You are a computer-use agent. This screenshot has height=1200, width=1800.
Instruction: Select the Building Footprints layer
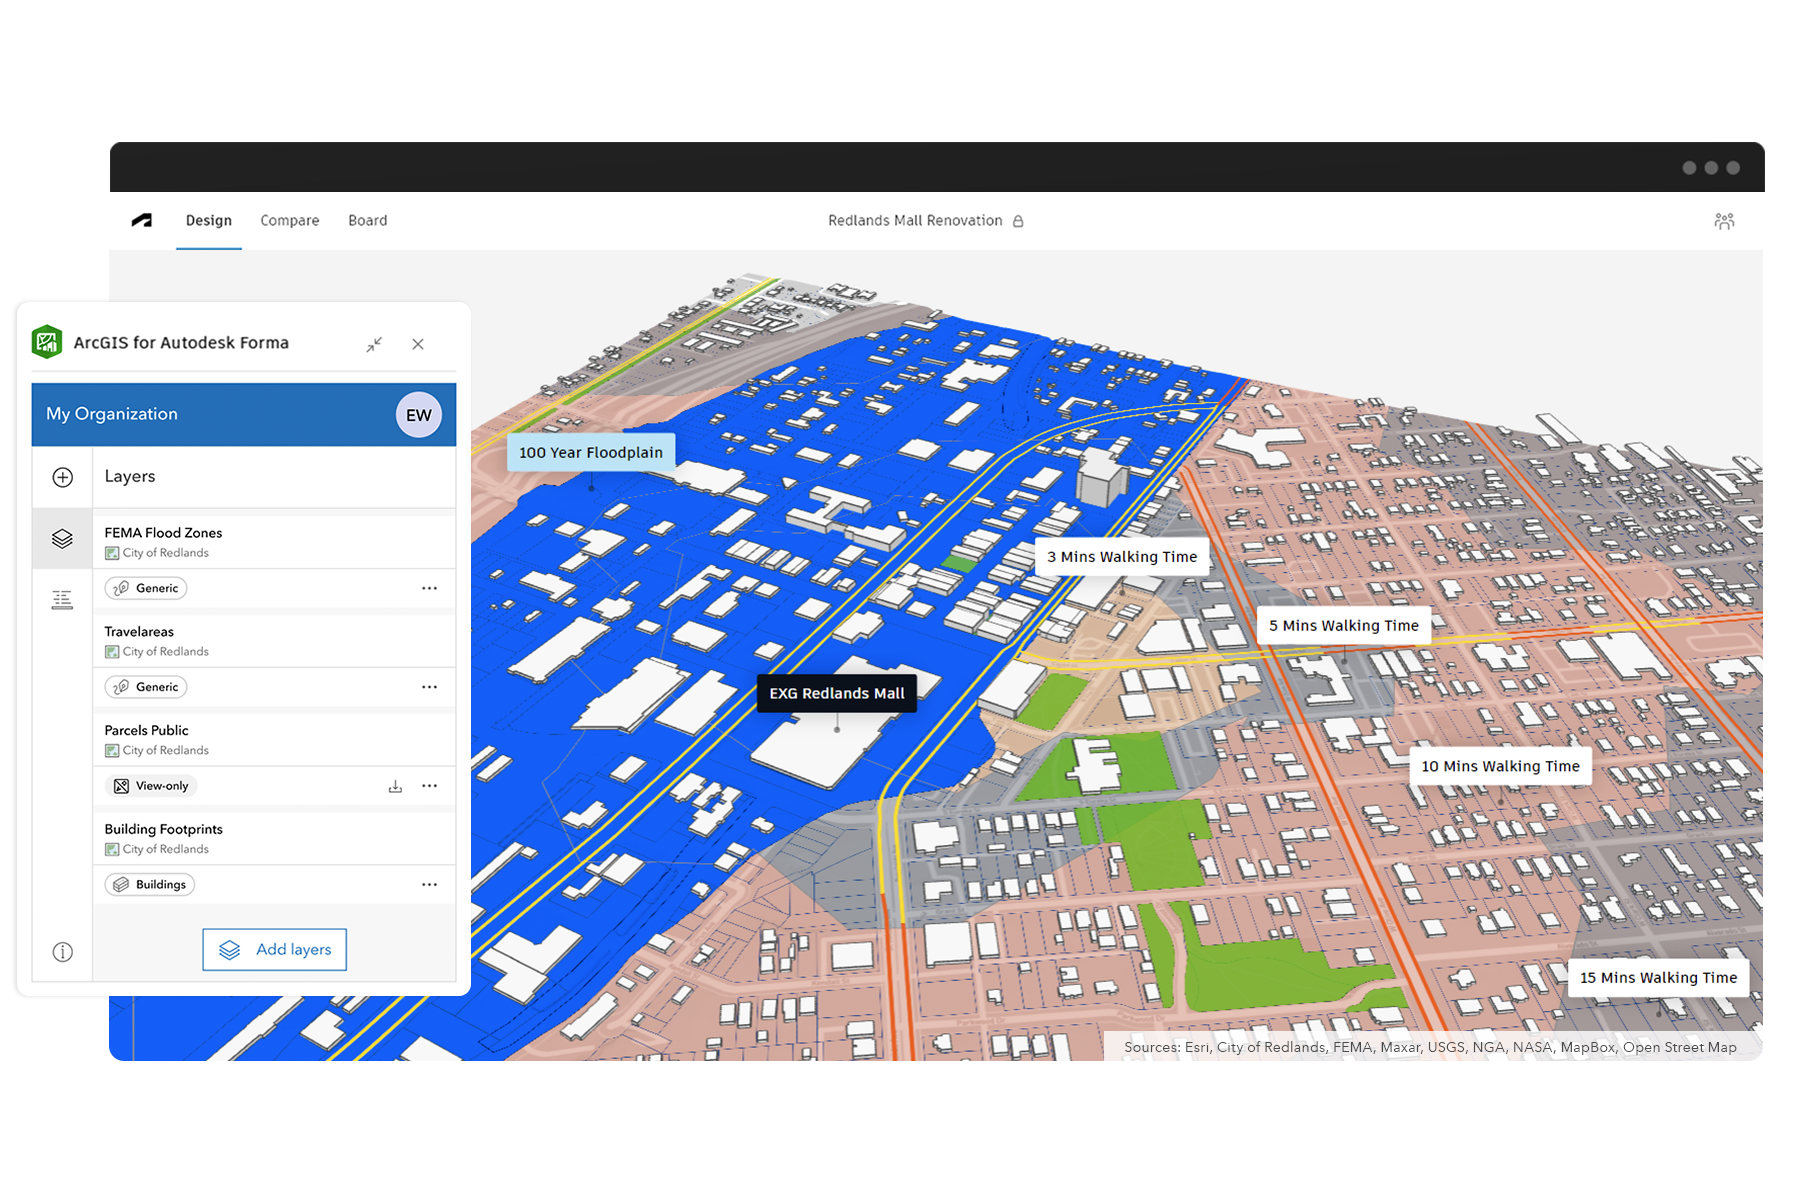(x=163, y=830)
